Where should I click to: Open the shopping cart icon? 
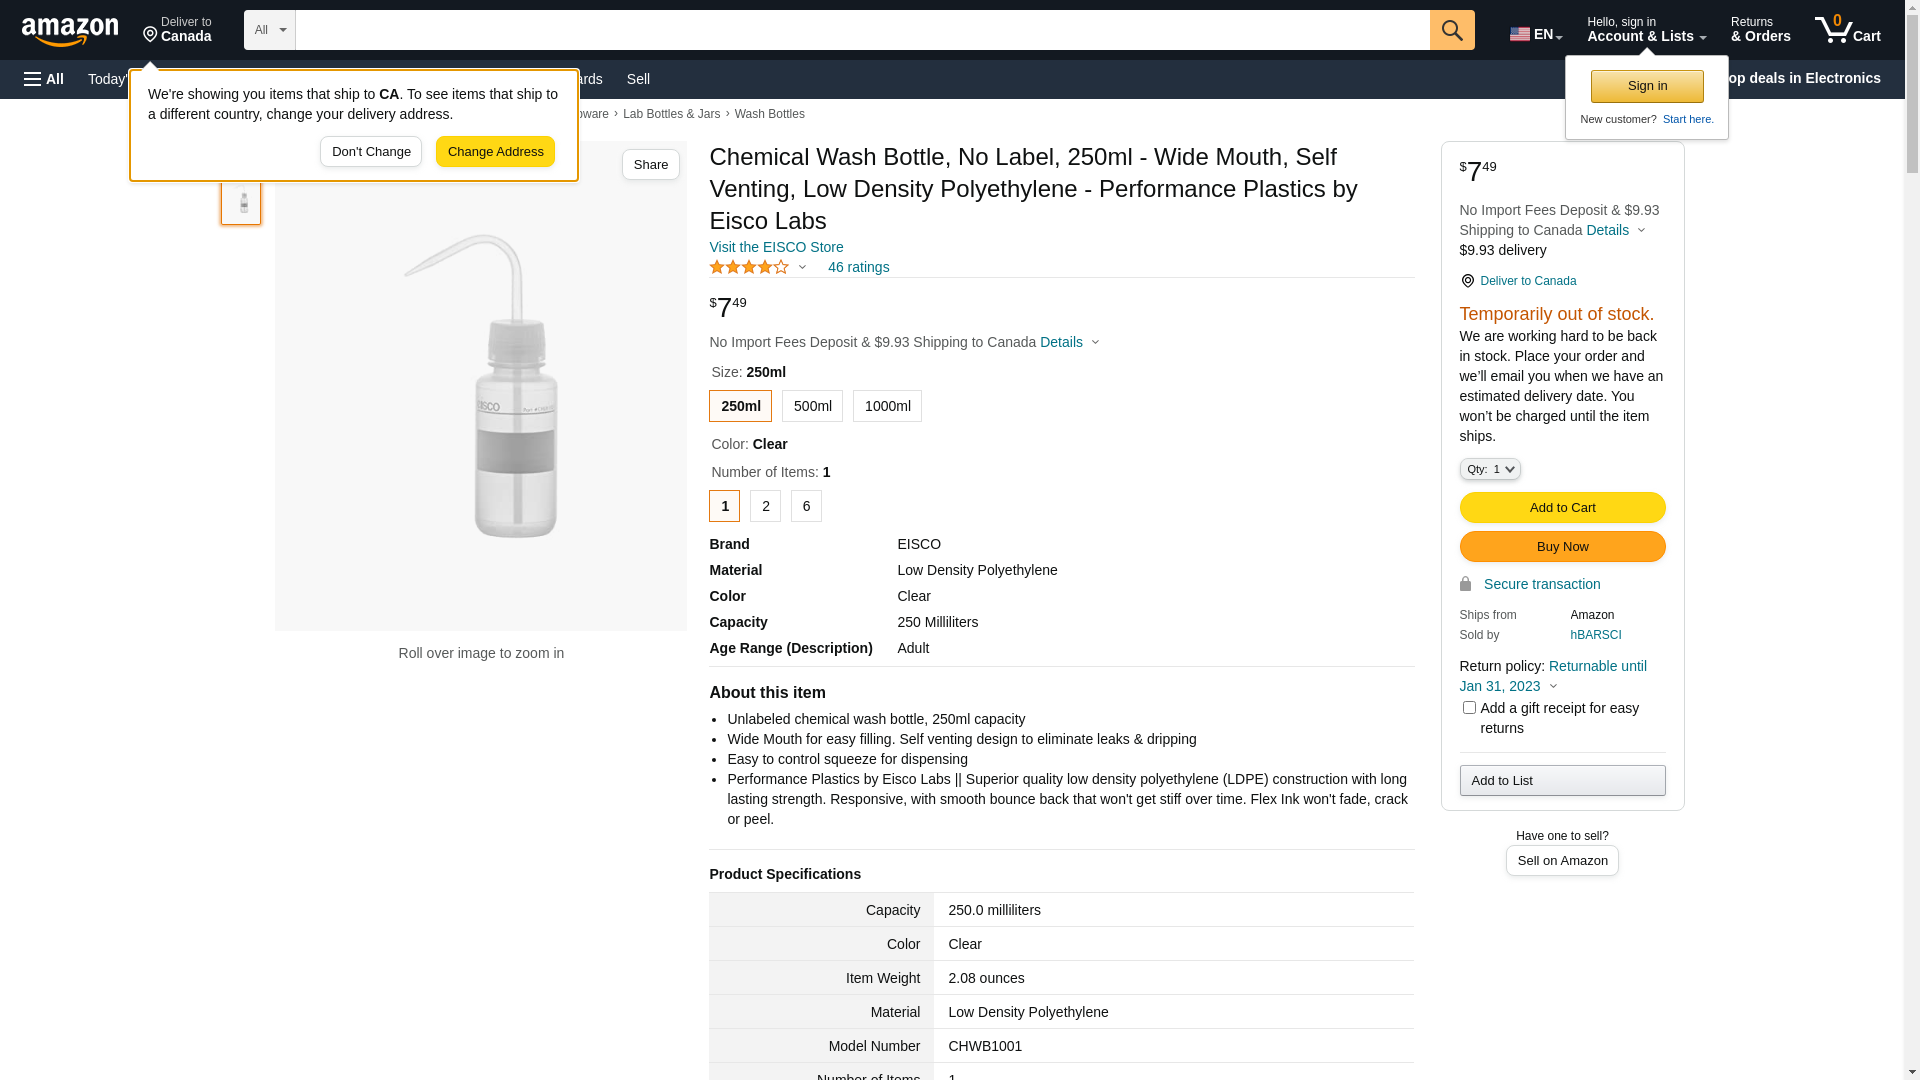(1847, 30)
